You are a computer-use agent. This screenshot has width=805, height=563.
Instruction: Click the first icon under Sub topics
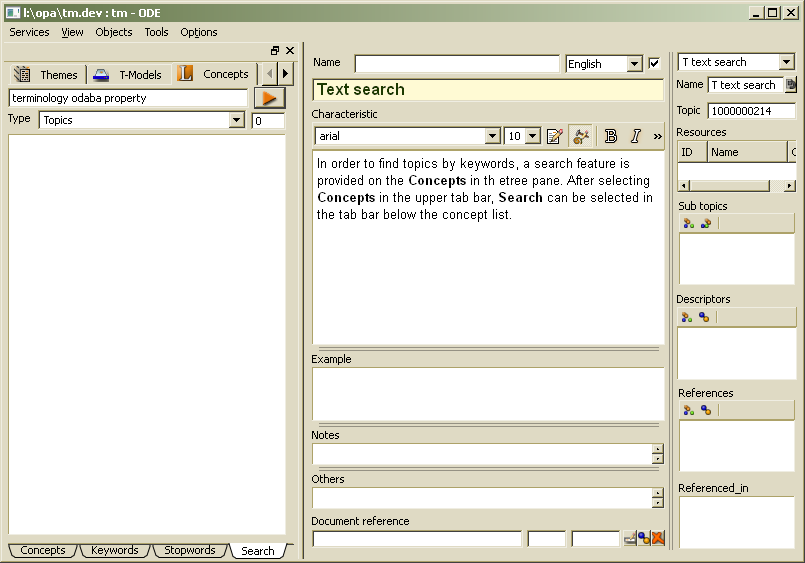point(688,223)
